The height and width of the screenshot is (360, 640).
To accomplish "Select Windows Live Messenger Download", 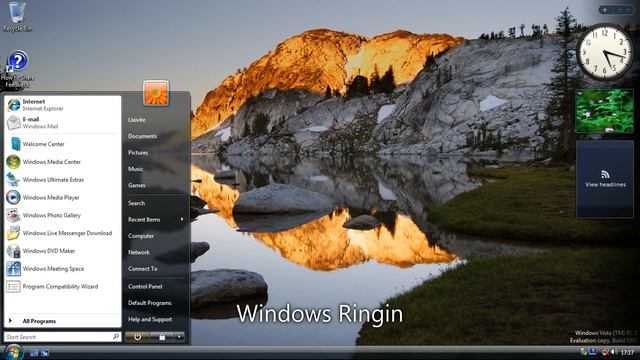I will click(x=63, y=233).
